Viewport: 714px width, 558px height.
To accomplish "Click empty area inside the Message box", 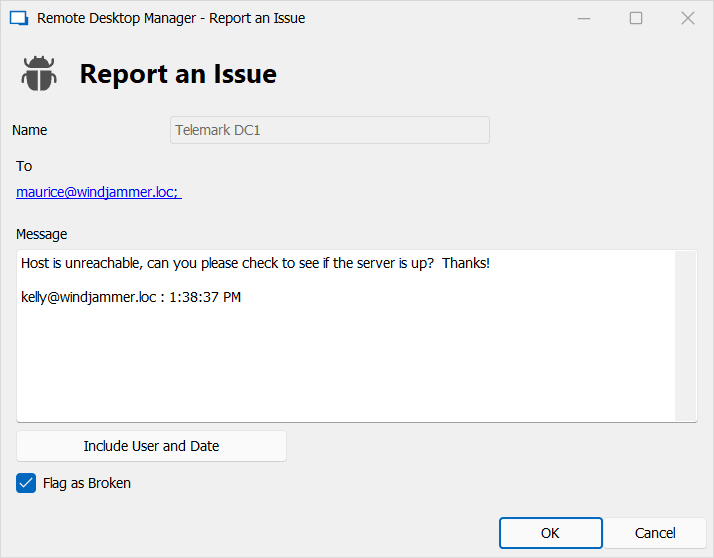I will tap(340, 370).
